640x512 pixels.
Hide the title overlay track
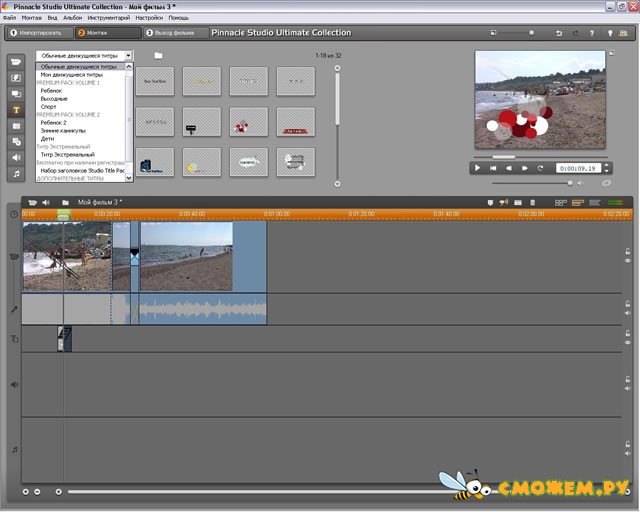pos(627,343)
